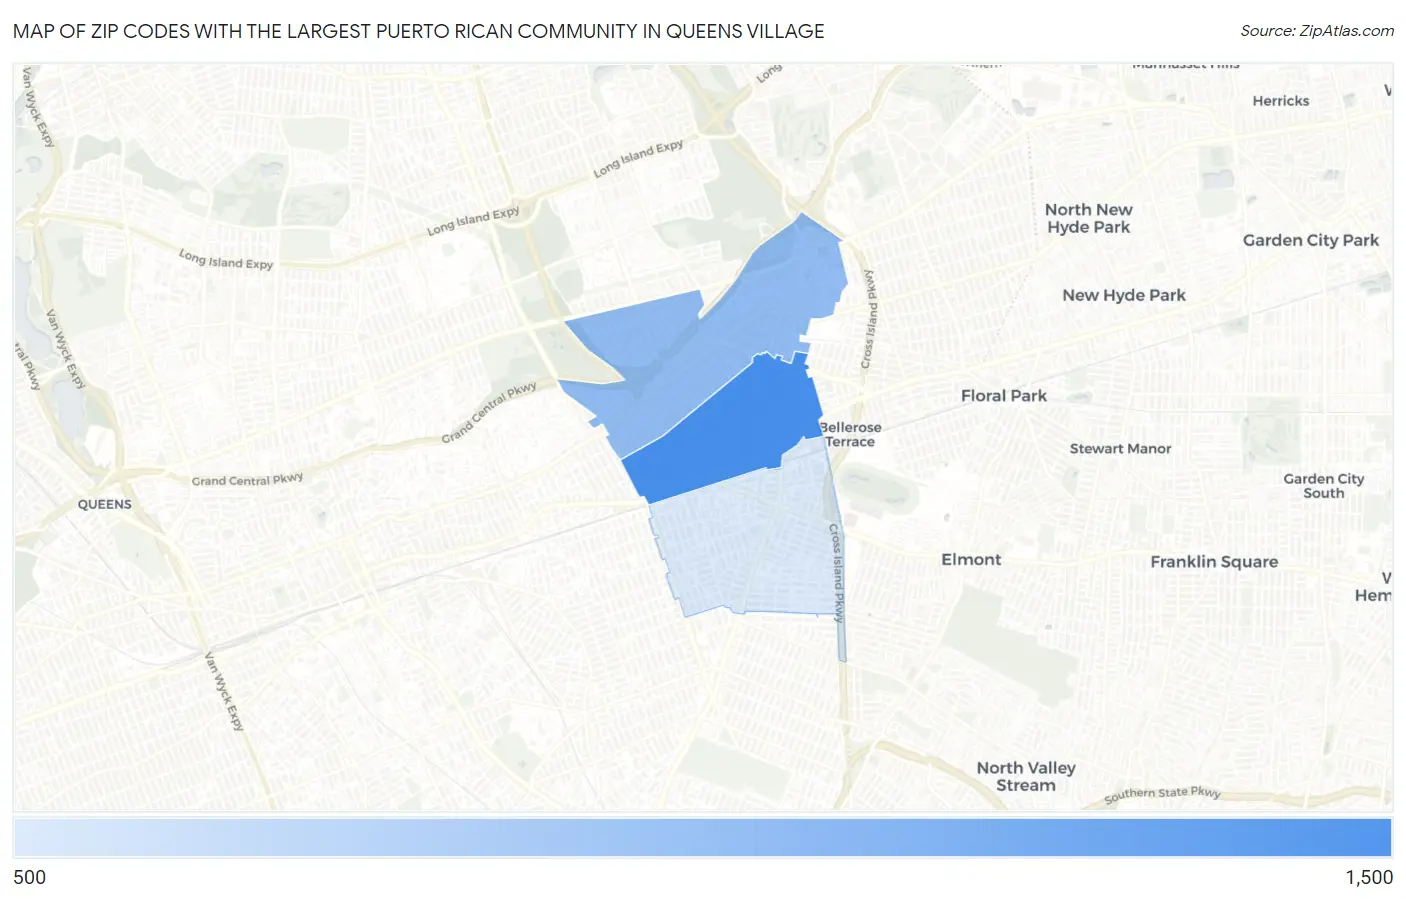1406x899 pixels.
Task: Click the 'Elmont' map label
Action: (971, 560)
